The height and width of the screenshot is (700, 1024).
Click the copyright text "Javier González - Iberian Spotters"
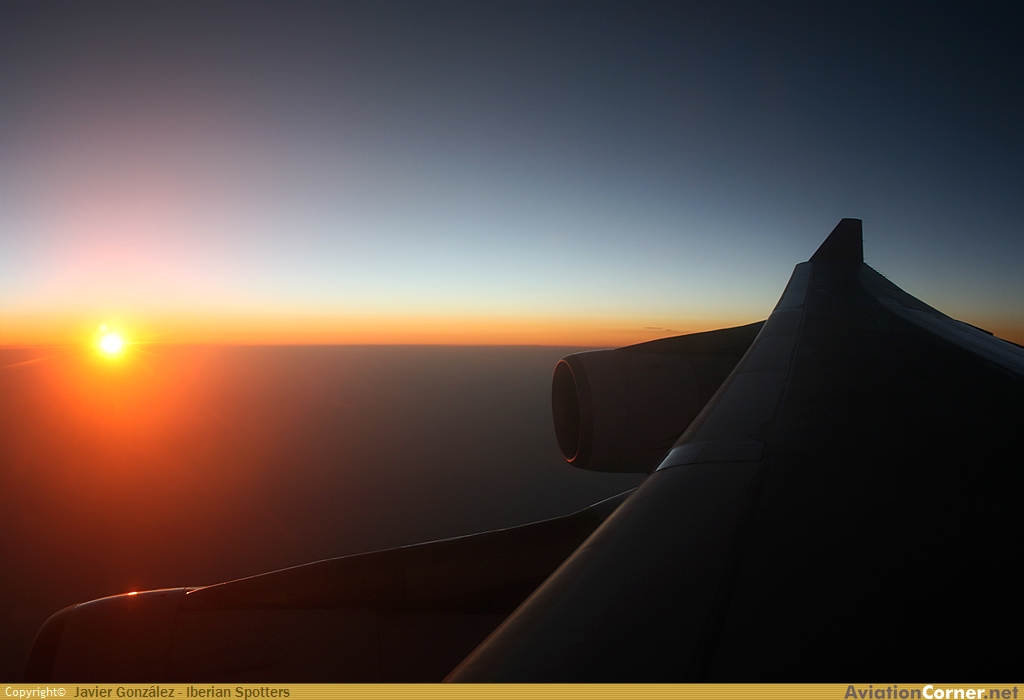click(182, 692)
